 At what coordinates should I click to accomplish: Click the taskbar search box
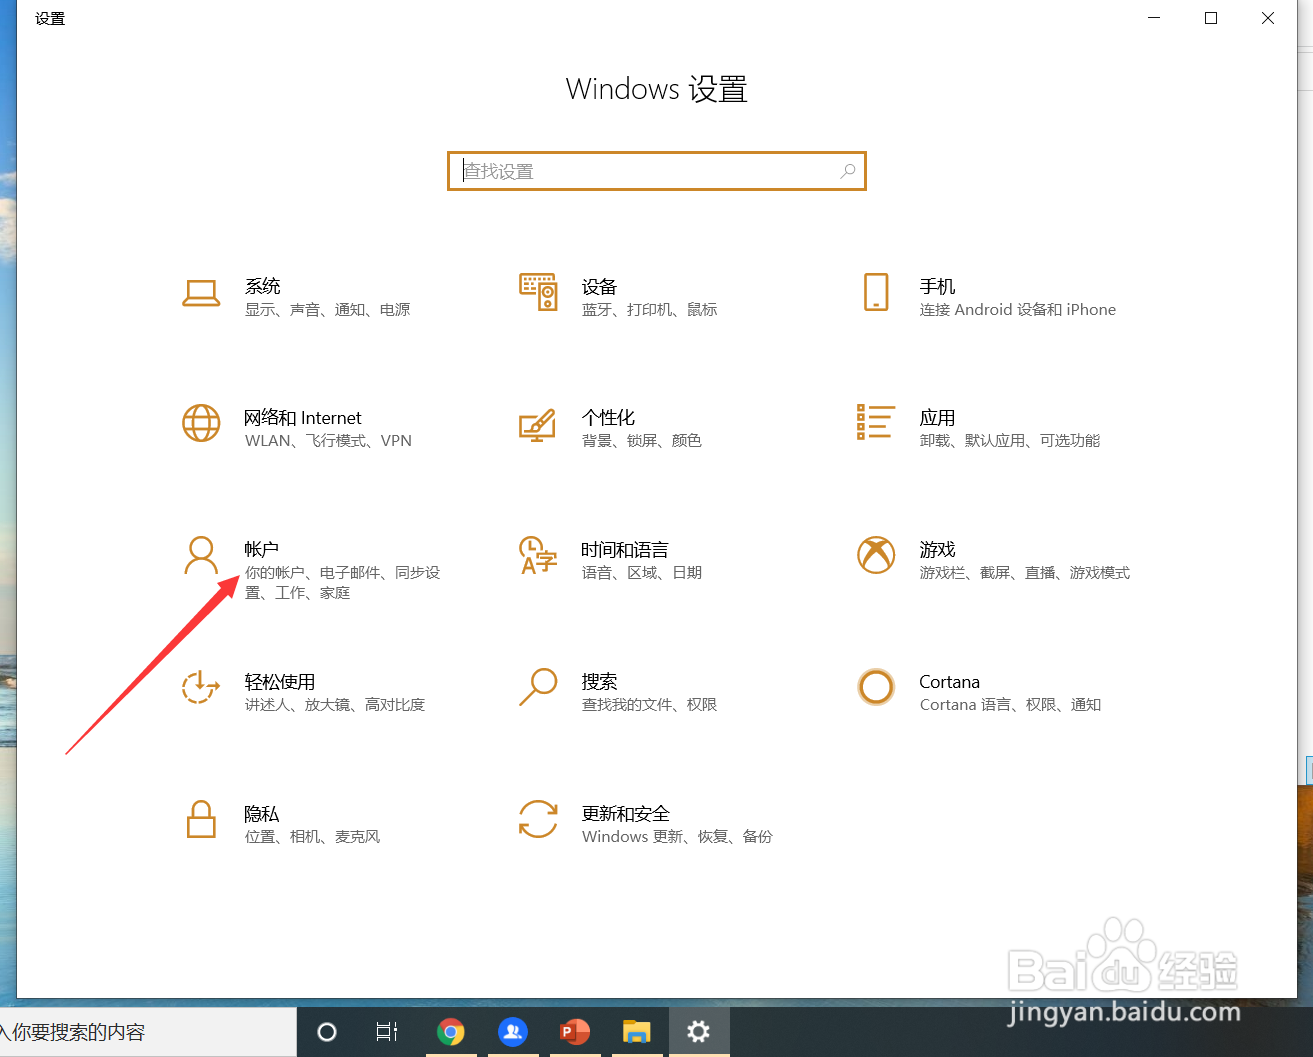click(x=148, y=1032)
